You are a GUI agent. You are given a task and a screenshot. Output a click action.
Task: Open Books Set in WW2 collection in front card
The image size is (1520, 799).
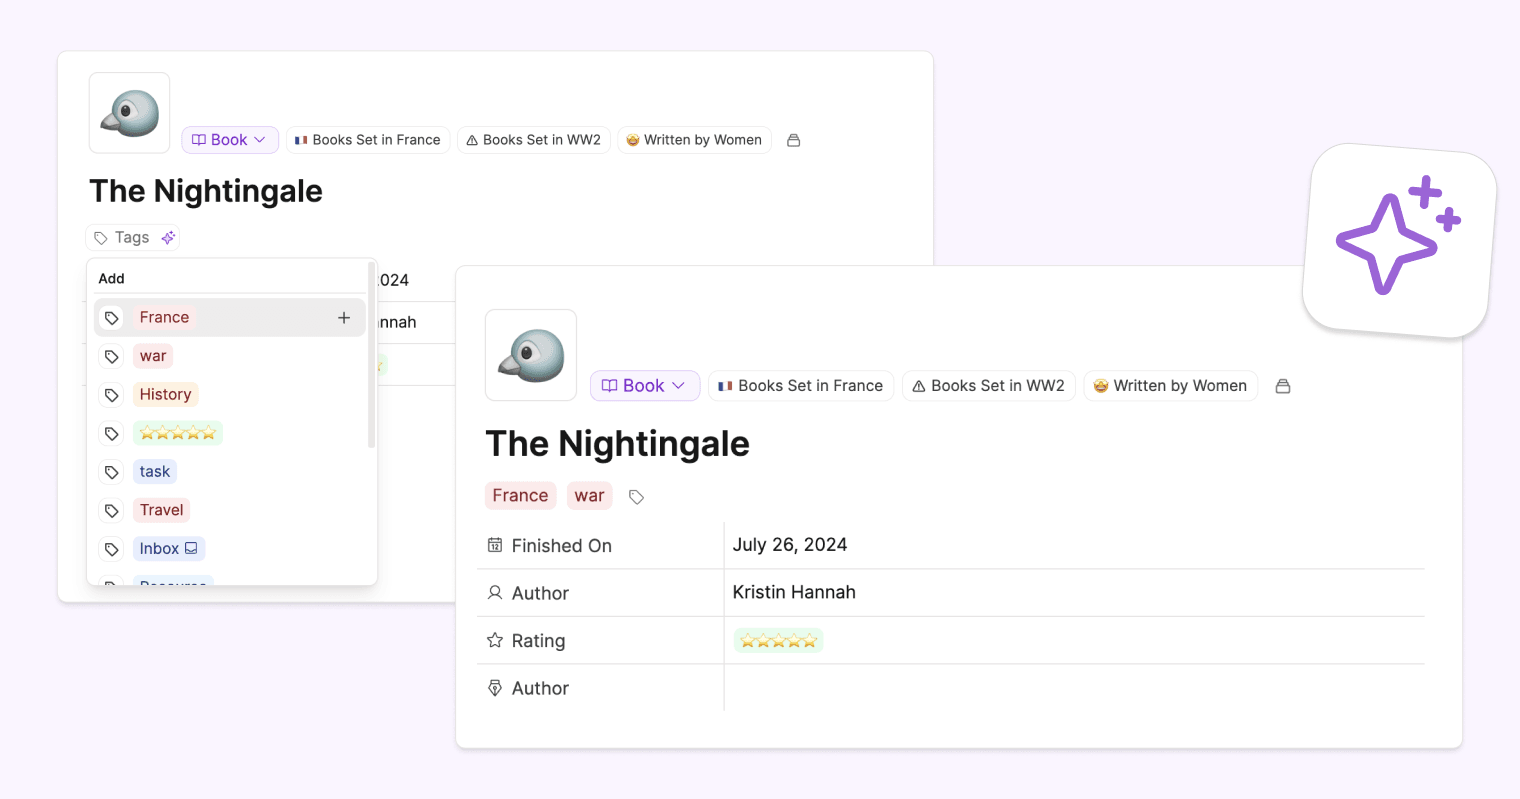988,386
